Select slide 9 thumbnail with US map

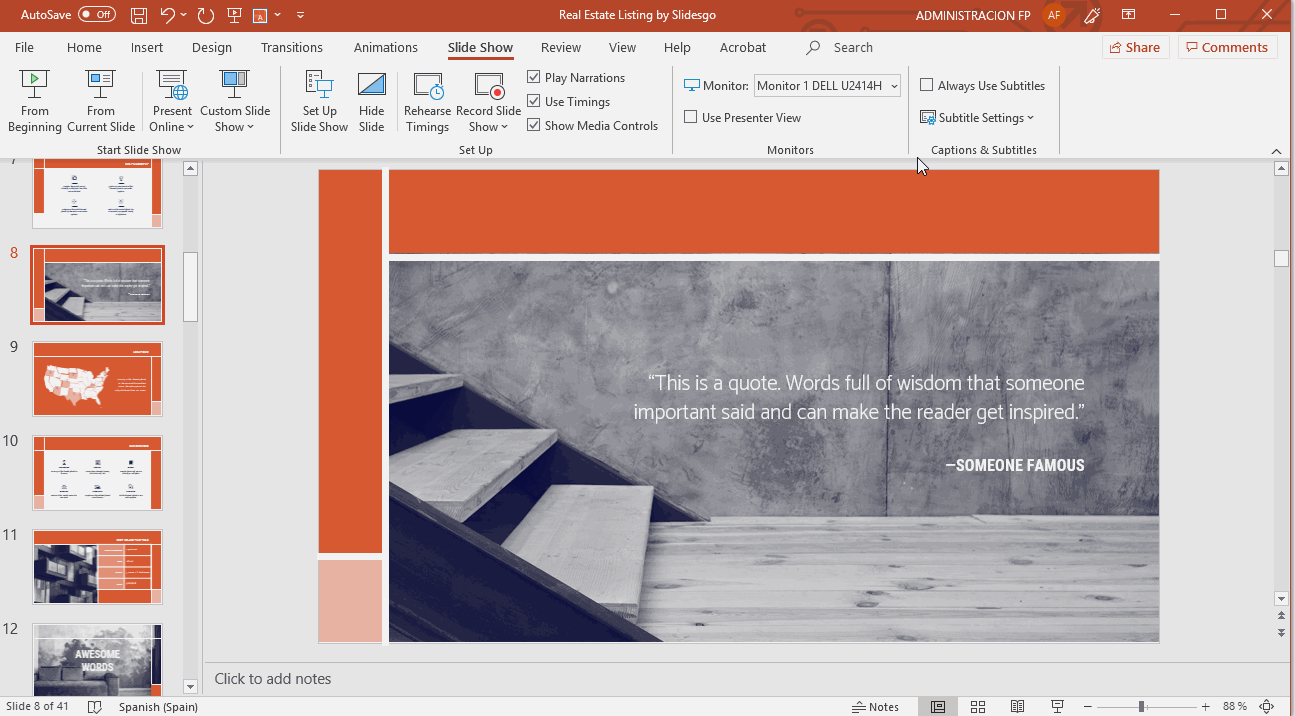coord(97,379)
